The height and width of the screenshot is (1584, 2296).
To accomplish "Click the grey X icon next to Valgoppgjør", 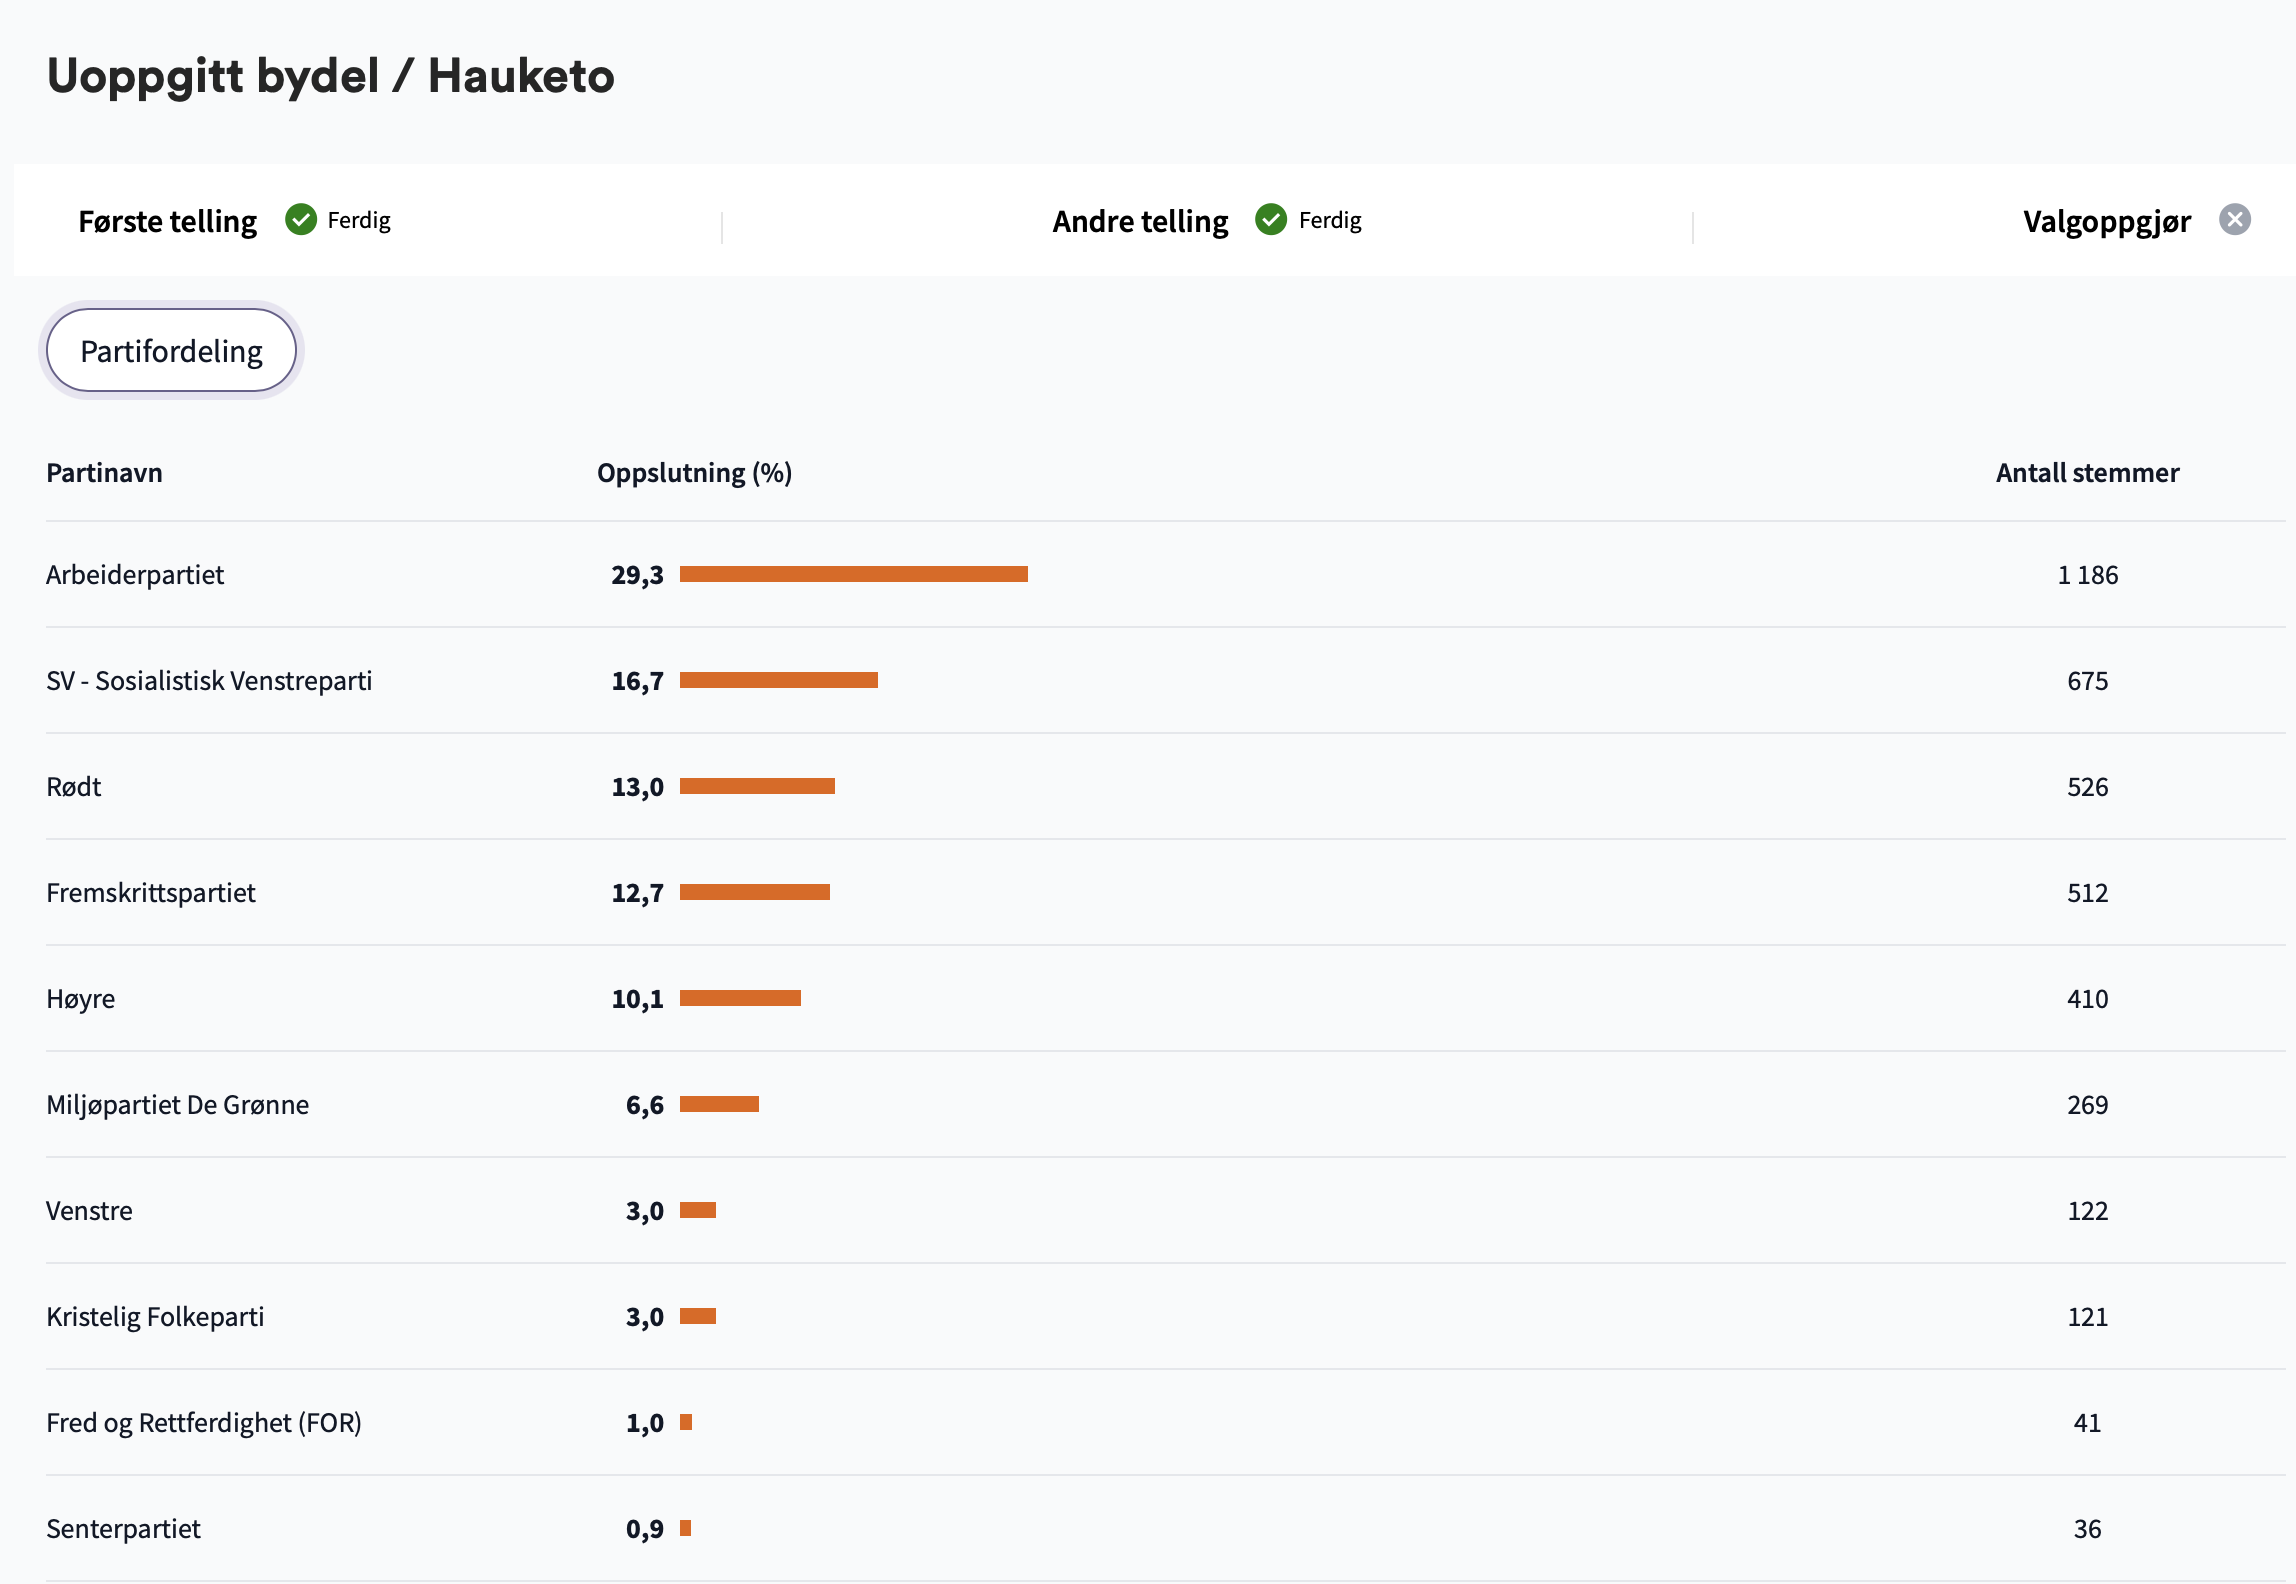I will coord(2235,219).
